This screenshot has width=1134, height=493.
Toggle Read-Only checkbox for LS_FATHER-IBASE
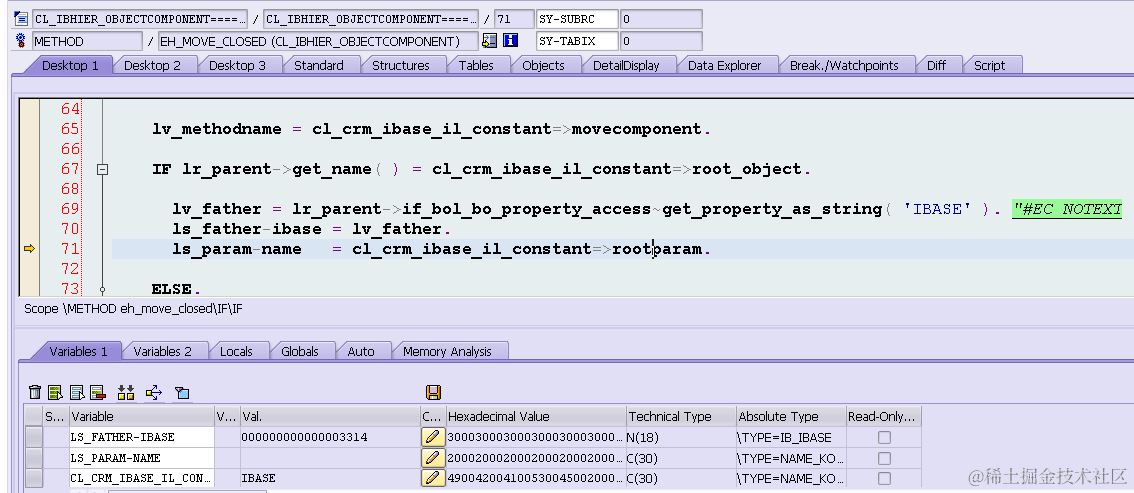[x=884, y=437]
